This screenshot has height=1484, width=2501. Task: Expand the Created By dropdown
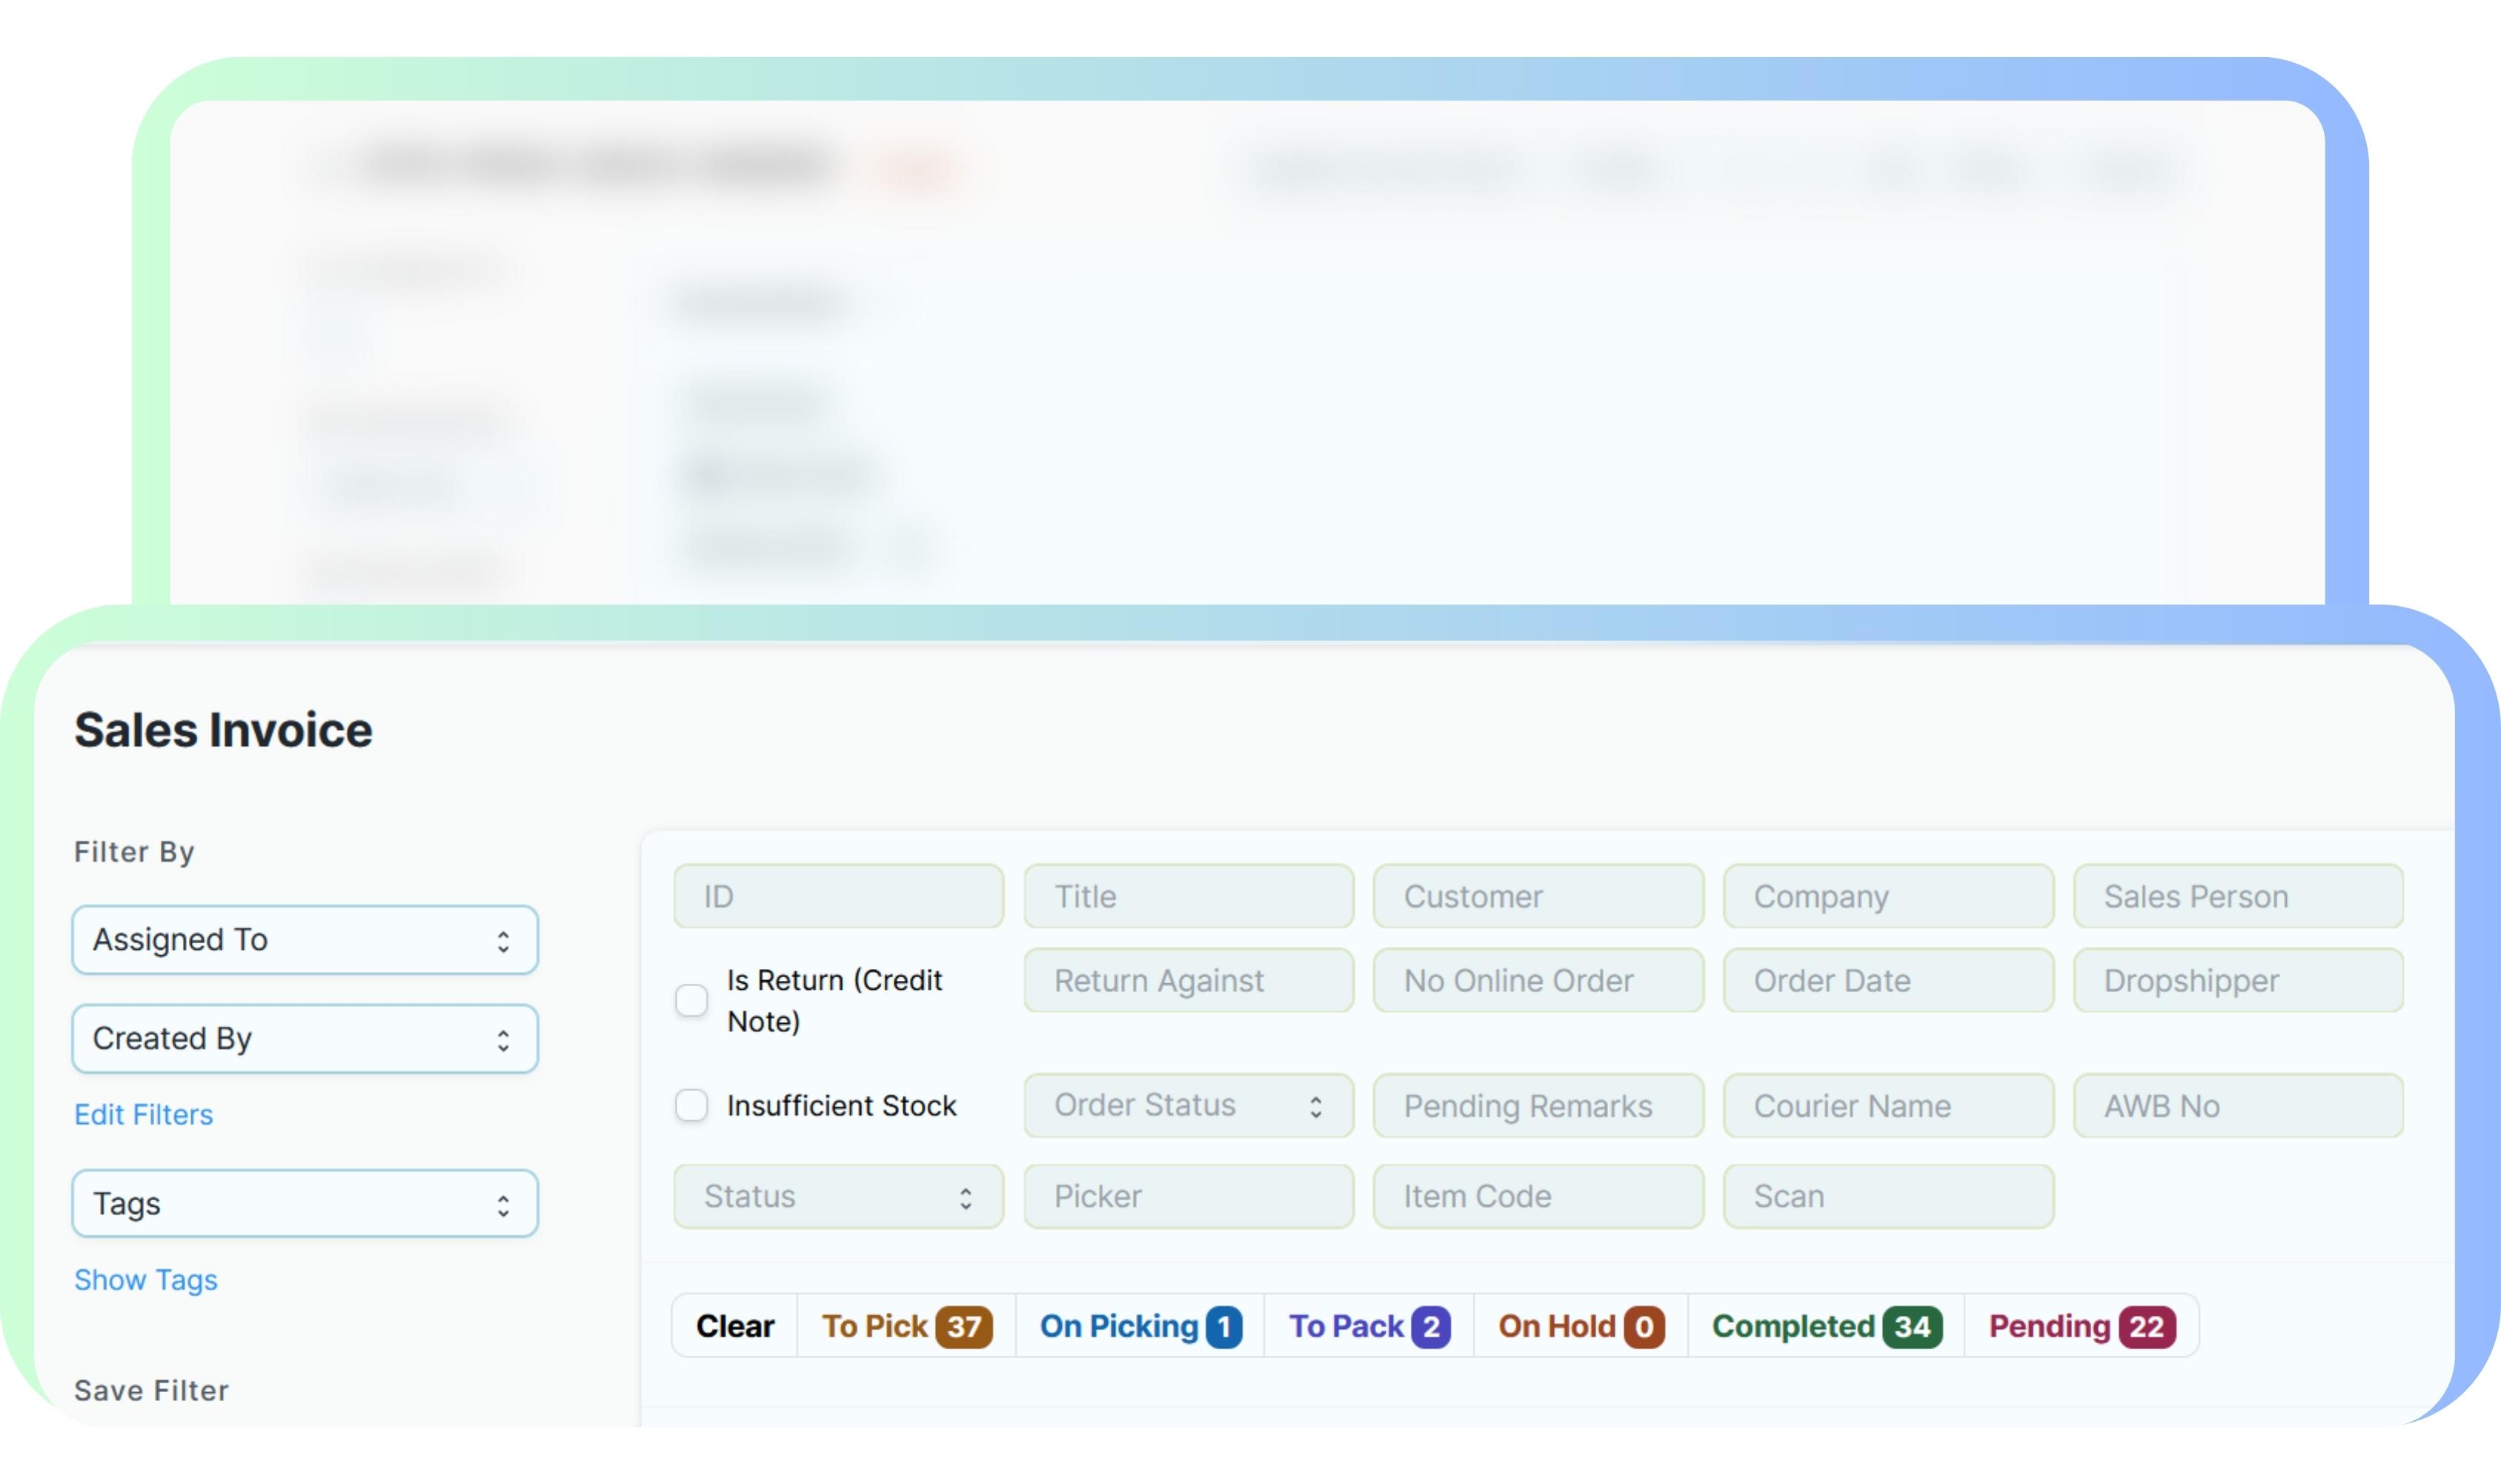click(305, 1039)
